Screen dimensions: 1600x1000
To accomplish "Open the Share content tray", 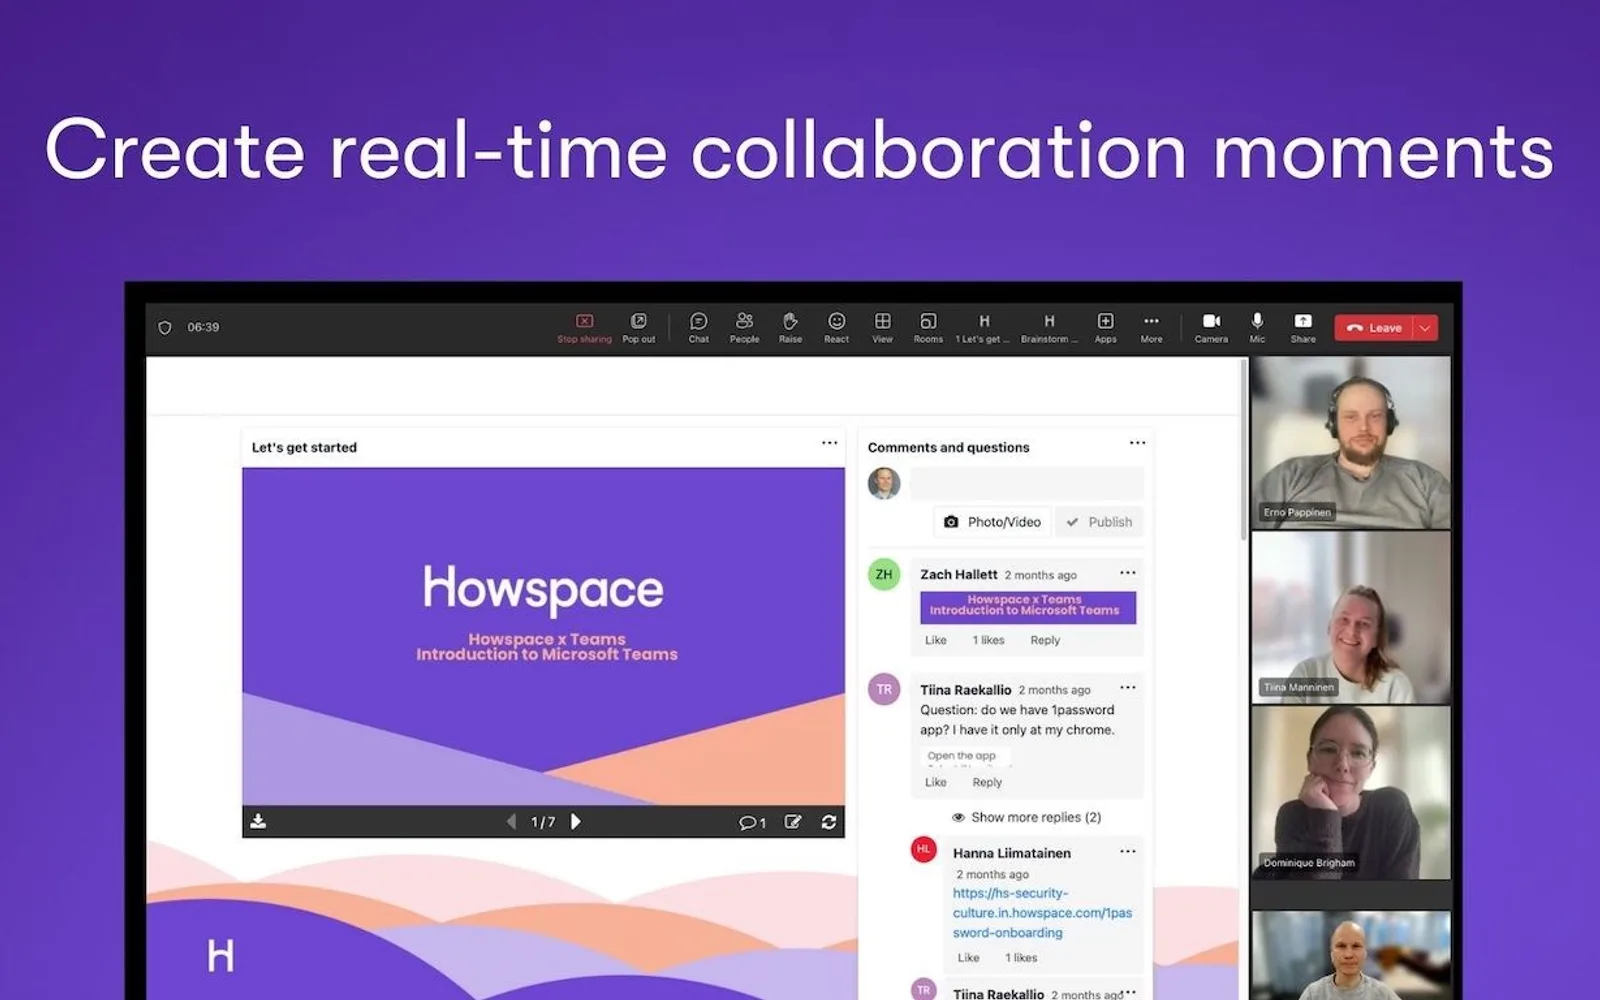I will coord(1303,328).
